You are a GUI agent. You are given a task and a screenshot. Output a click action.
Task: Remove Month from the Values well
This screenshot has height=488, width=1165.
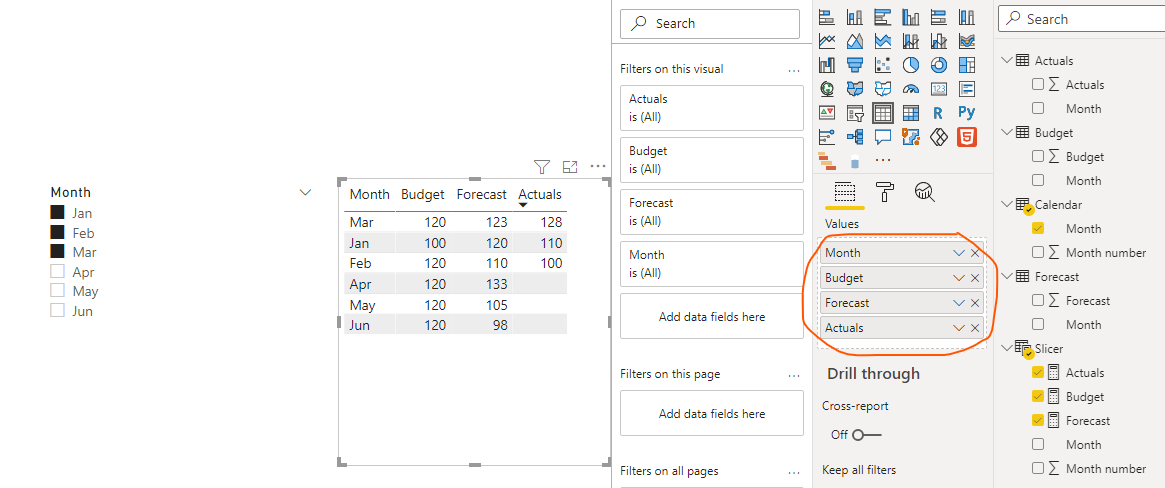click(975, 253)
